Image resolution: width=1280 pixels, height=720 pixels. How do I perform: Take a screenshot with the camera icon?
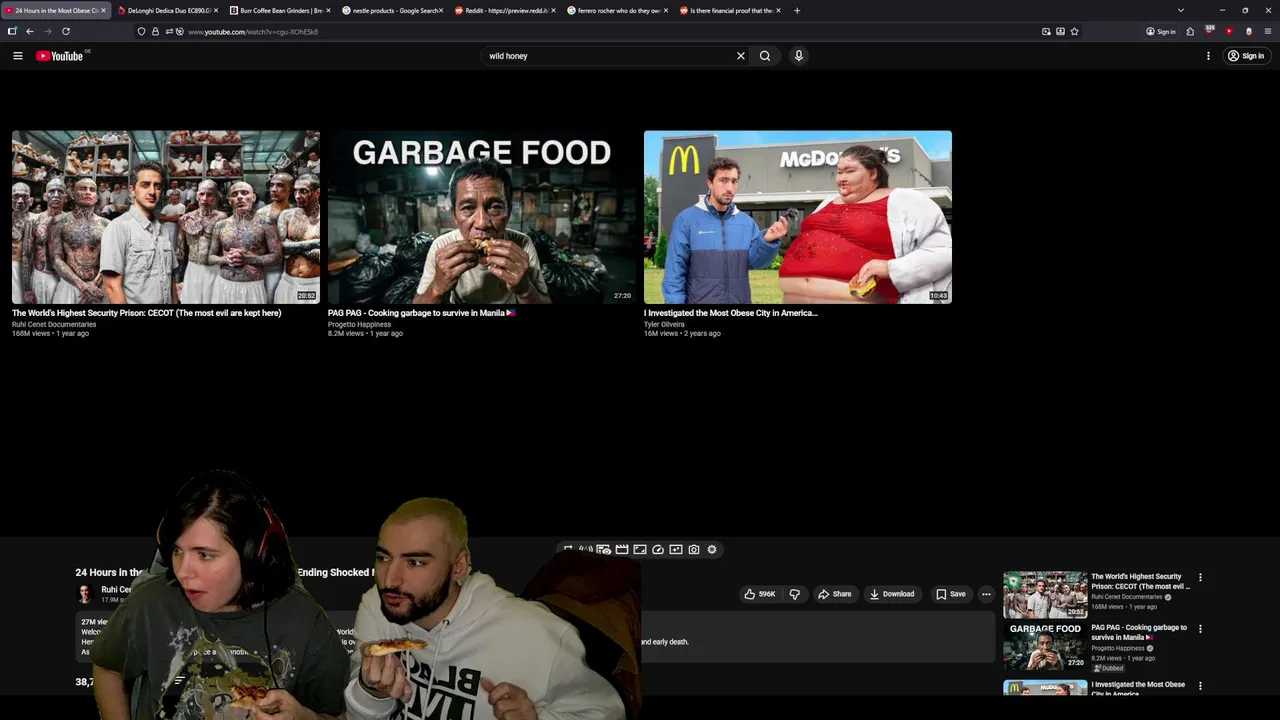tap(694, 550)
